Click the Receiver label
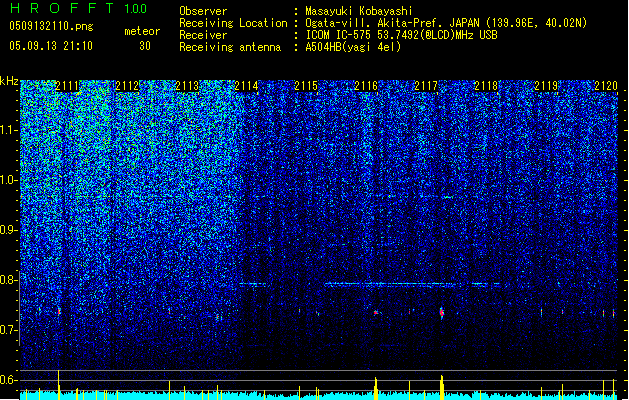This screenshot has height=400, width=629. 203,35
